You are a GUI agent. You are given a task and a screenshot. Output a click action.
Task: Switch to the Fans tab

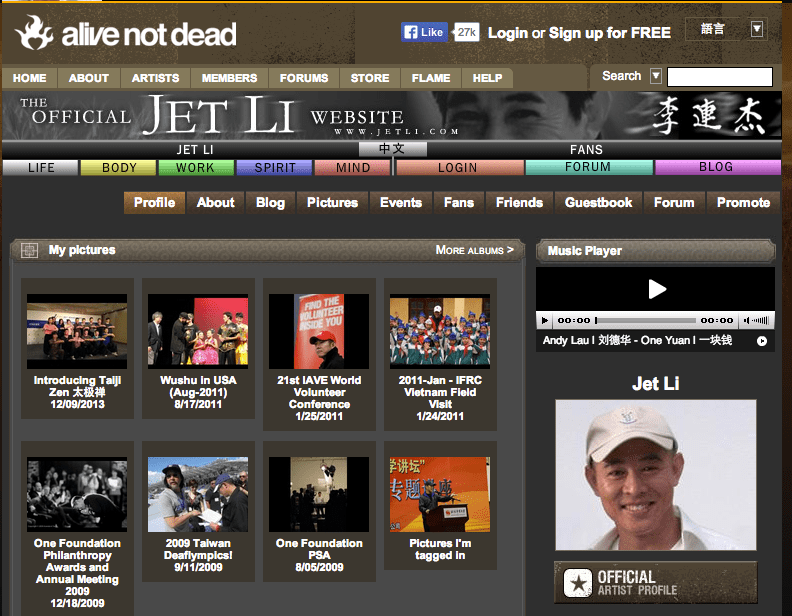pos(459,202)
